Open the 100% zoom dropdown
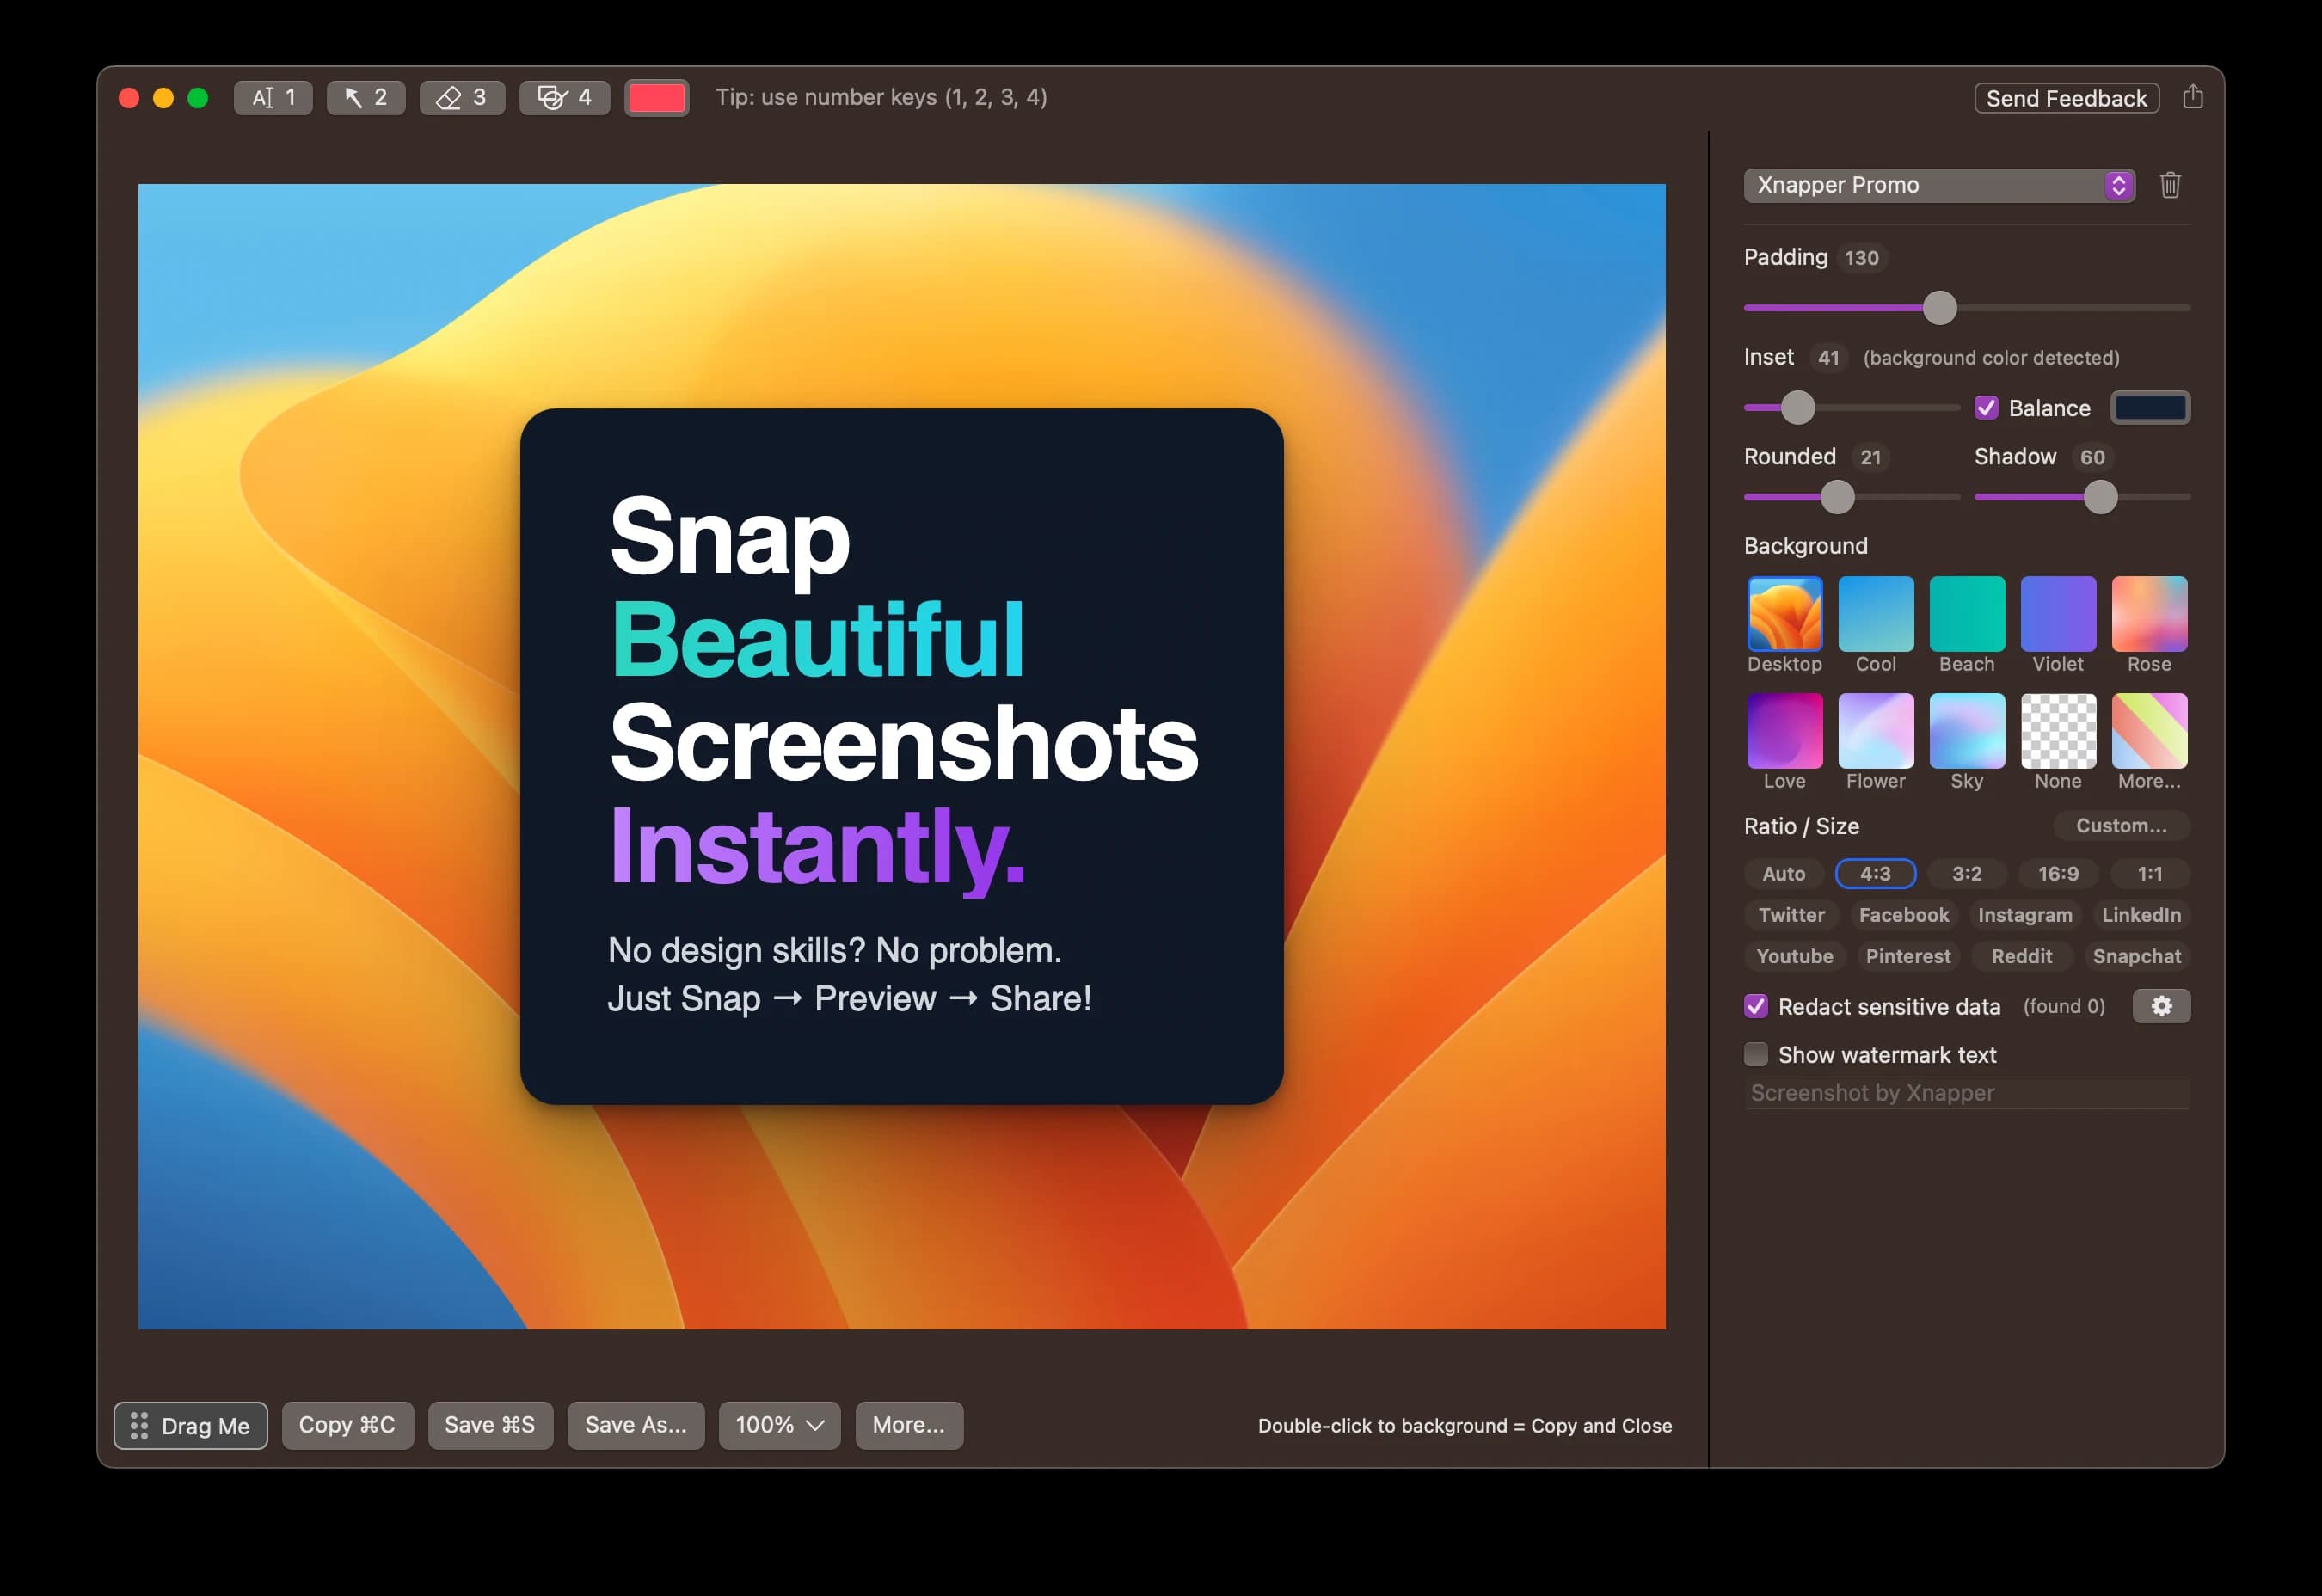Image resolution: width=2322 pixels, height=1596 pixels. click(779, 1425)
